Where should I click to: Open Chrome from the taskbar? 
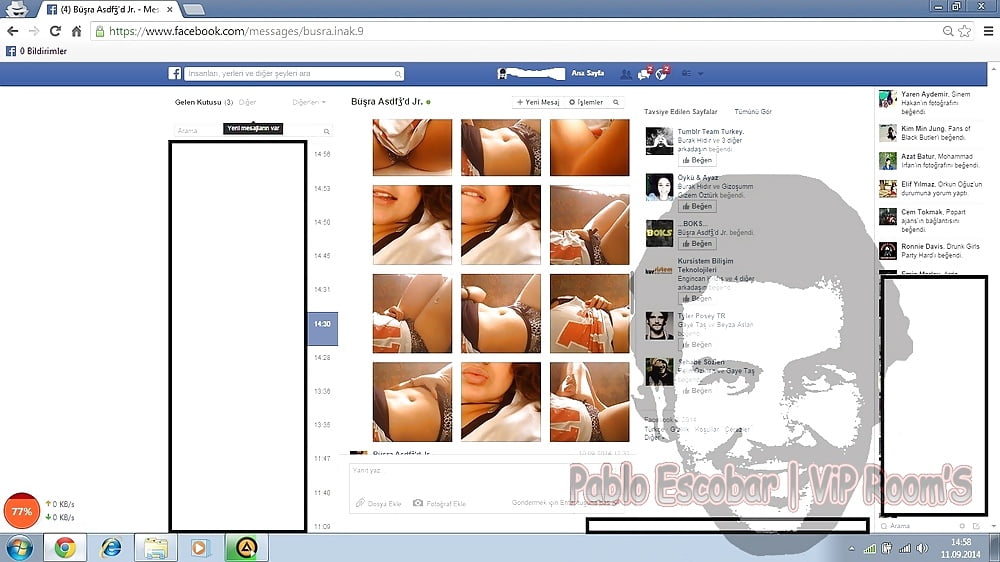(x=64, y=548)
